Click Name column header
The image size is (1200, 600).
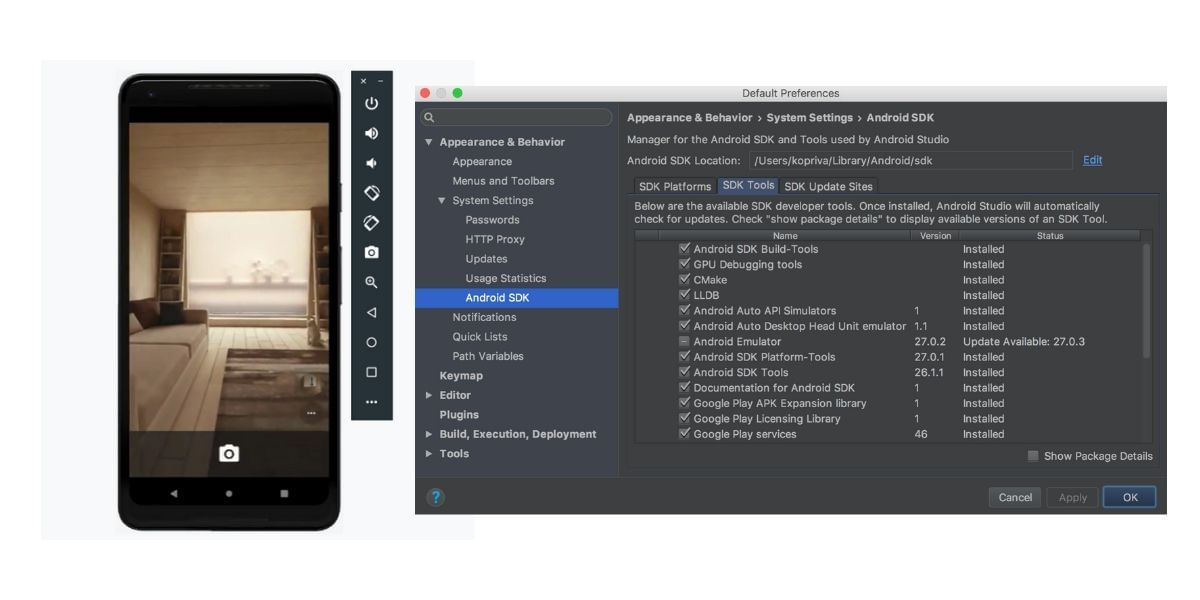tap(785, 236)
